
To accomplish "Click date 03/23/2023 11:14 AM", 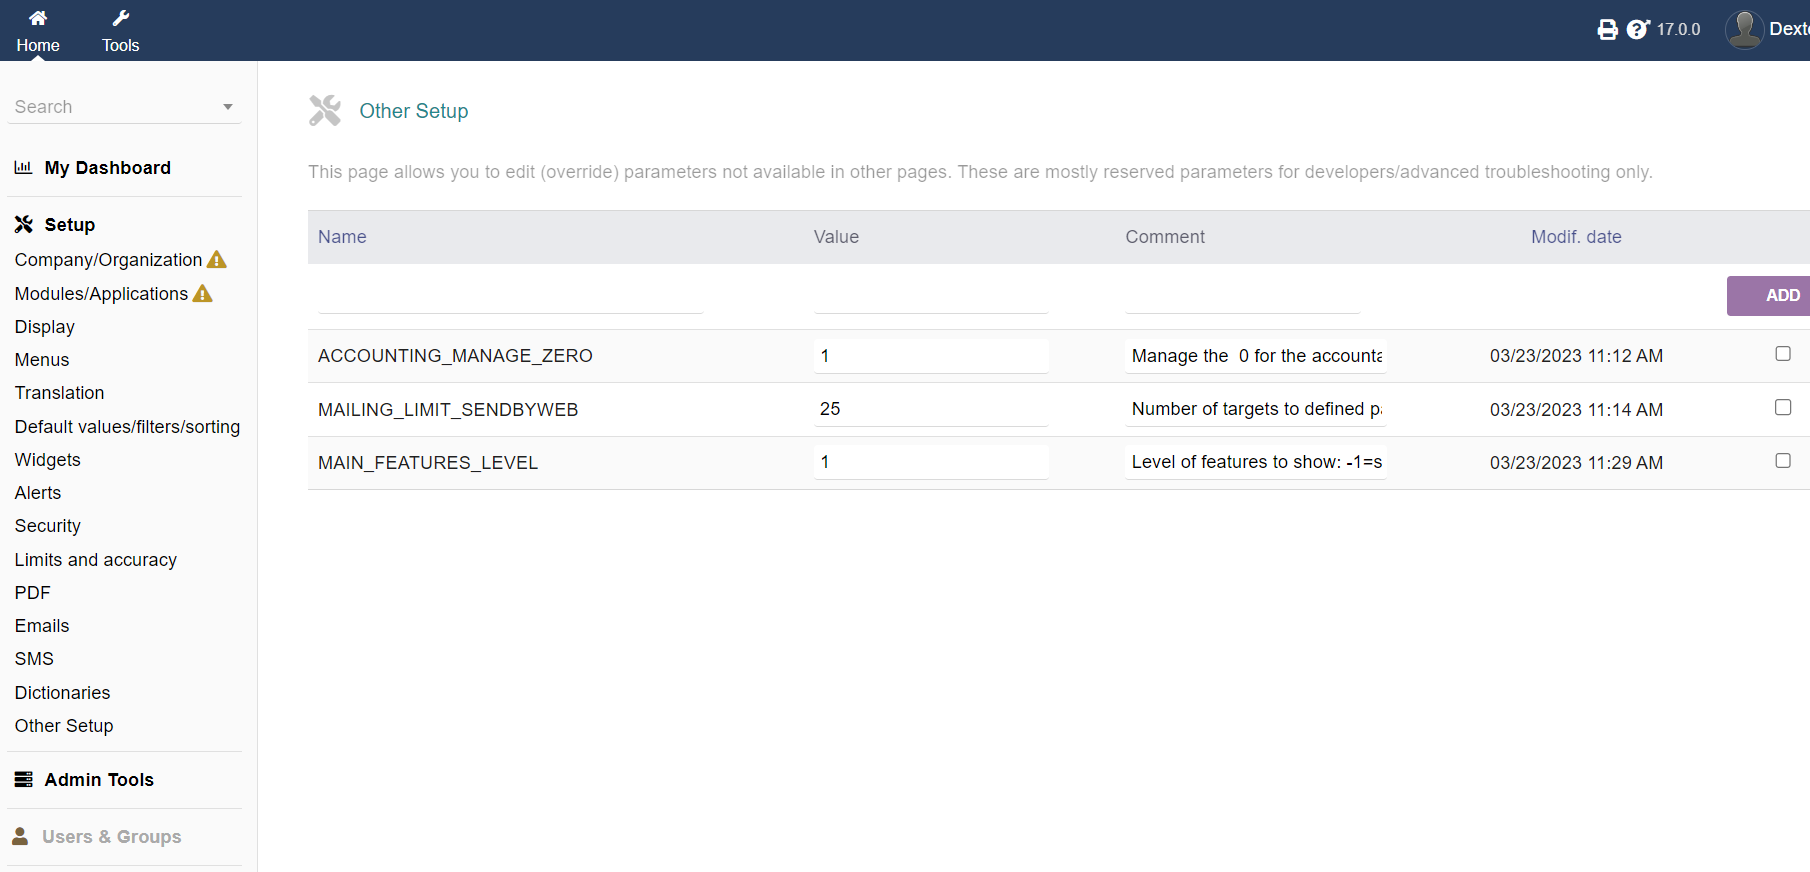I will pyautogui.click(x=1576, y=410).
